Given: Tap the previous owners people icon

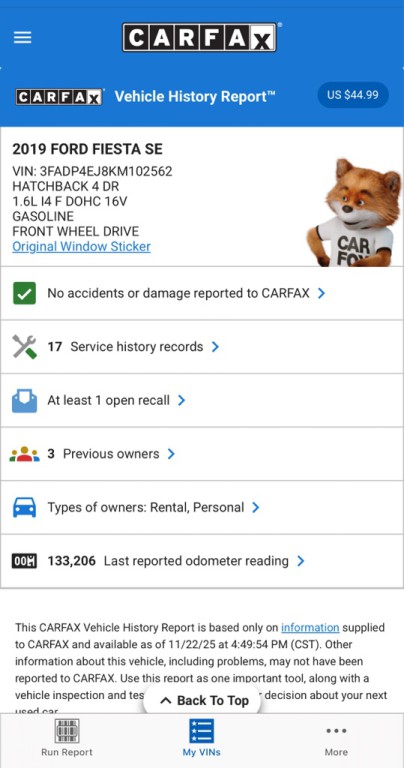Looking at the screenshot, I should (x=24, y=454).
